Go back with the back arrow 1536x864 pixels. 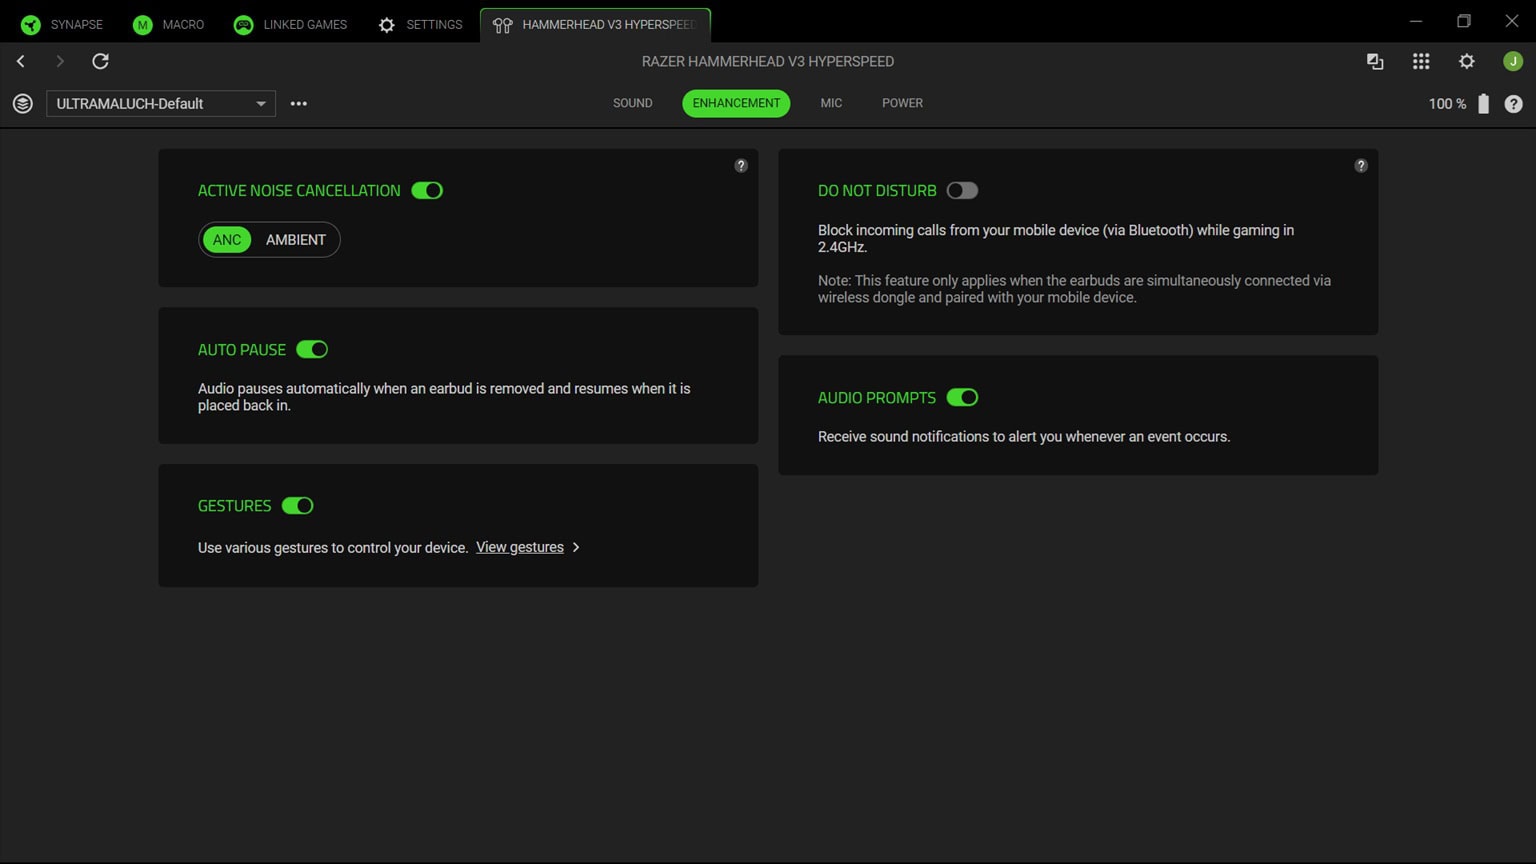click(x=21, y=61)
